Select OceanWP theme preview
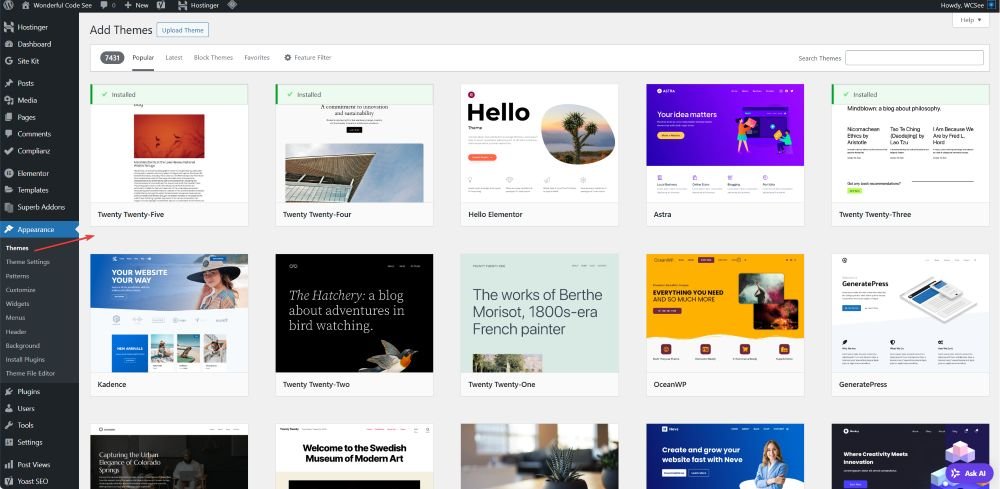This screenshot has height=489, width=1000. tap(725, 325)
